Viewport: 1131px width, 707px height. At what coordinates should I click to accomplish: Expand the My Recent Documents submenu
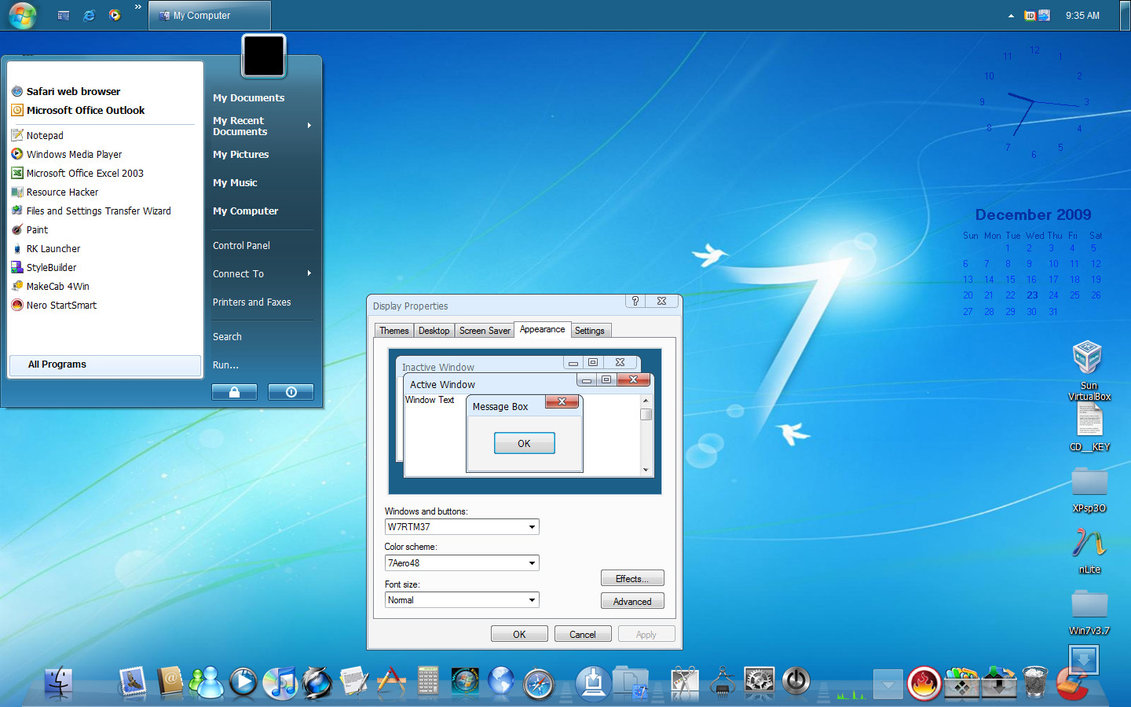(x=262, y=126)
